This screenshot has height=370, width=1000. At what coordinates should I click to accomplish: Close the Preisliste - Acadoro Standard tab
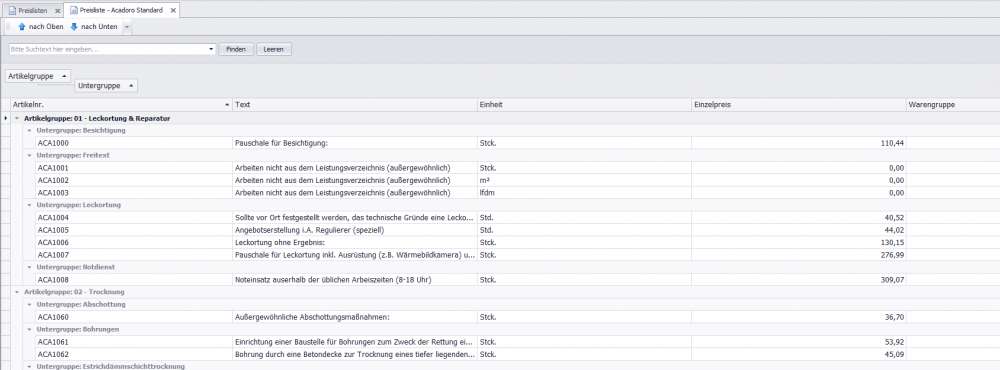[x=173, y=11]
